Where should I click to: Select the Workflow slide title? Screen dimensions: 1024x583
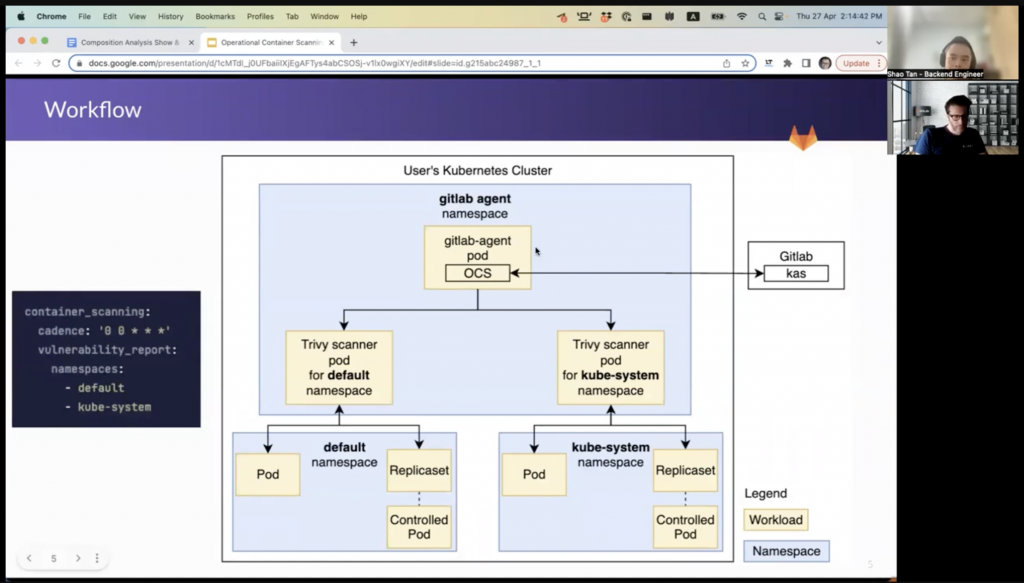pos(93,109)
